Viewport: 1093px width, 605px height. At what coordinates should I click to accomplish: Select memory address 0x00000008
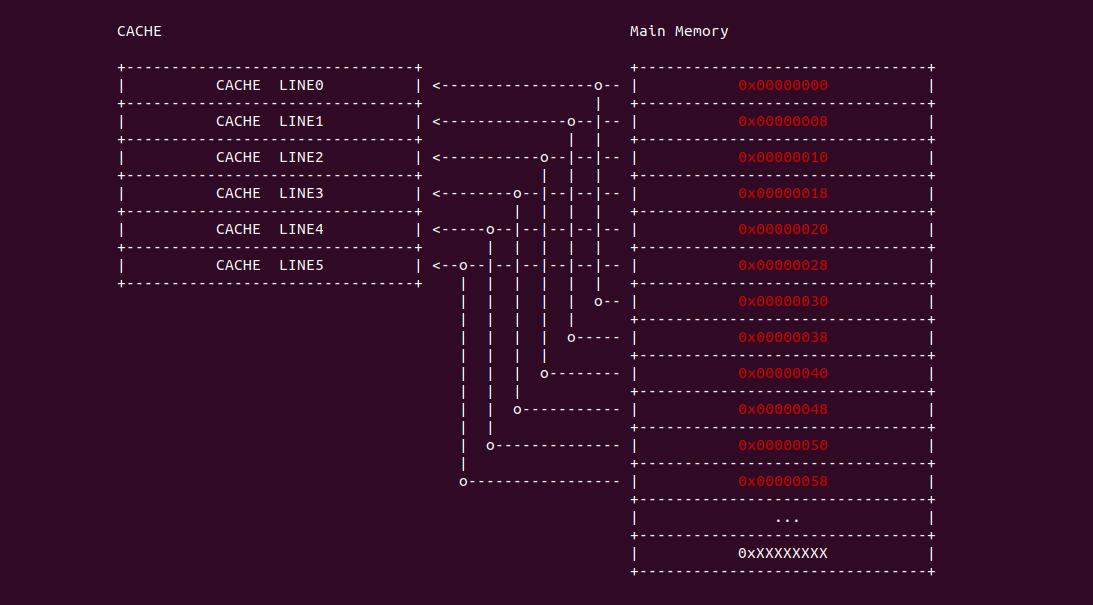click(783, 122)
